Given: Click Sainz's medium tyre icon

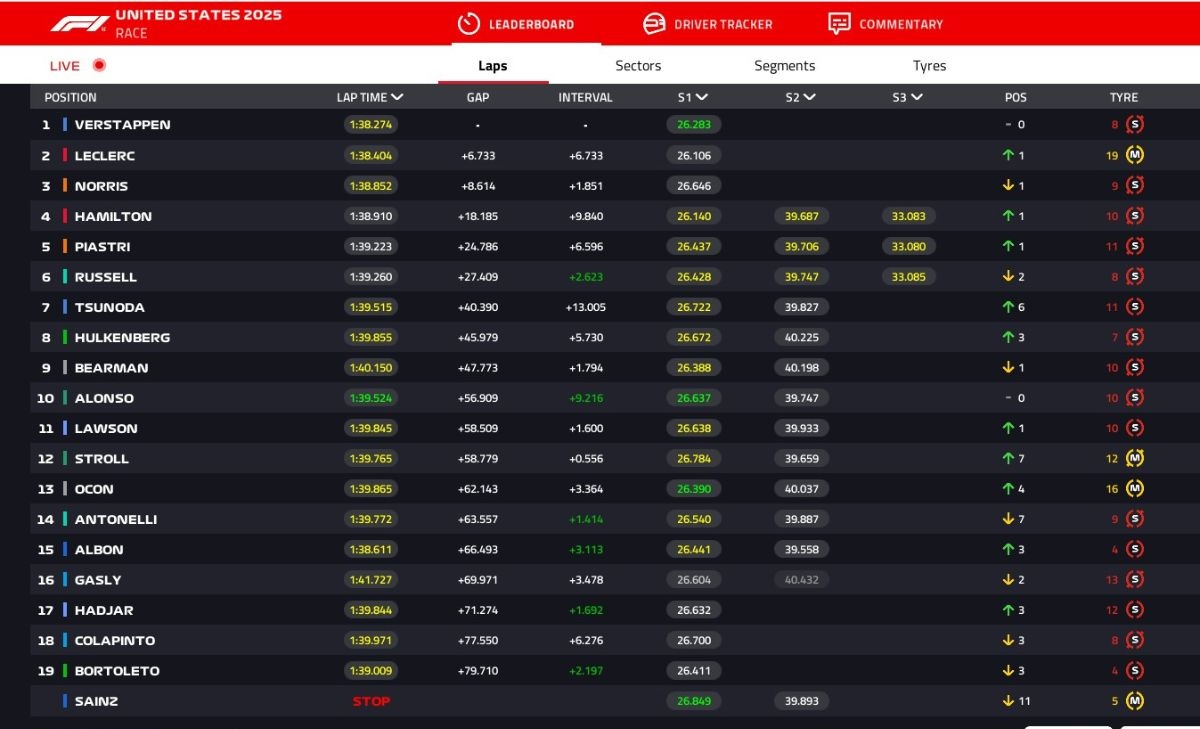Looking at the screenshot, I should 1134,701.
